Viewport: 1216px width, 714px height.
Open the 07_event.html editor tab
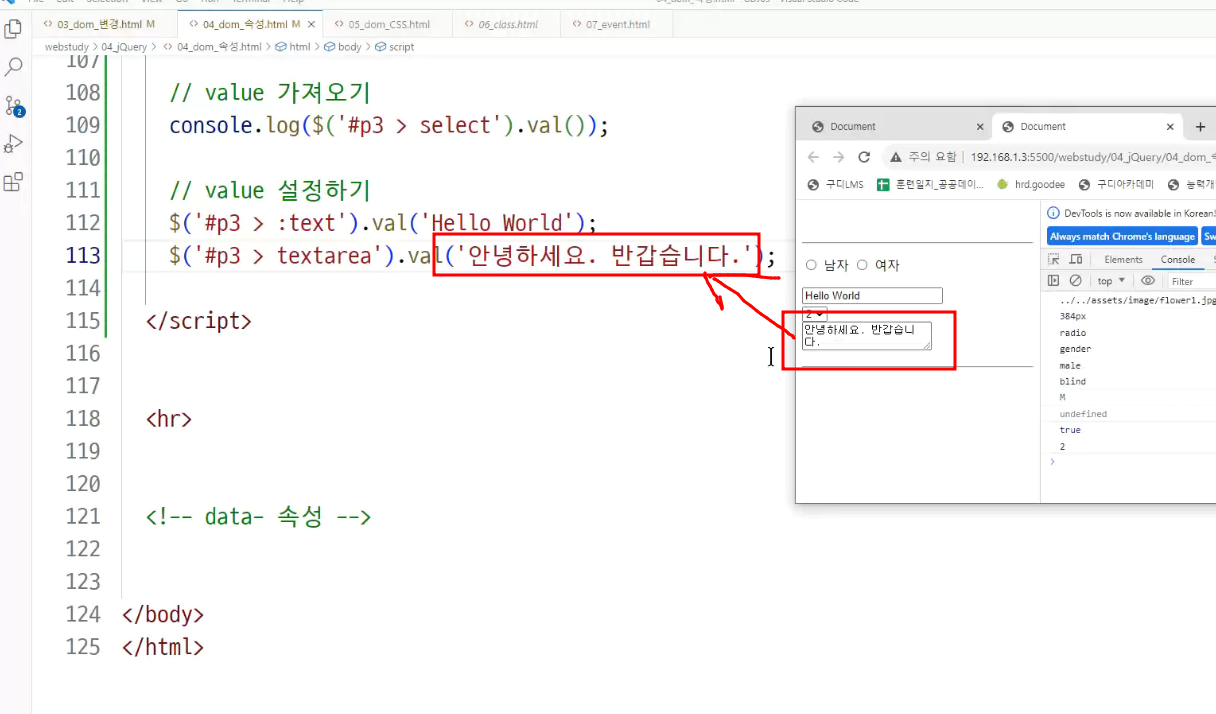click(x=617, y=24)
